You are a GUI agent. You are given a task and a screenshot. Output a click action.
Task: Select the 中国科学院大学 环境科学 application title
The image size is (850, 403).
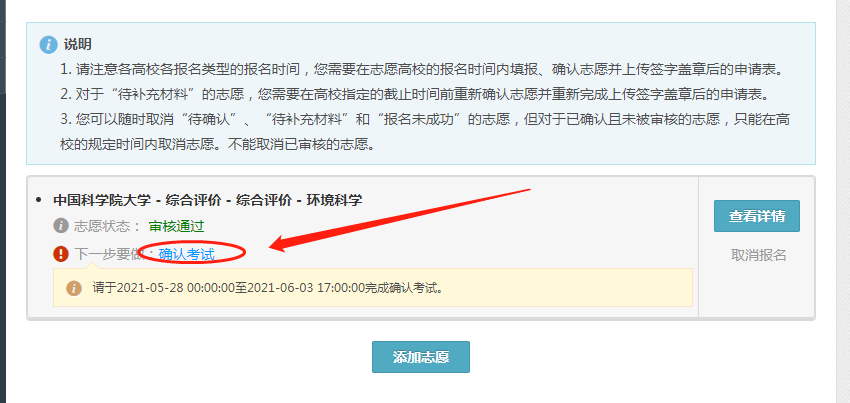point(208,200)
